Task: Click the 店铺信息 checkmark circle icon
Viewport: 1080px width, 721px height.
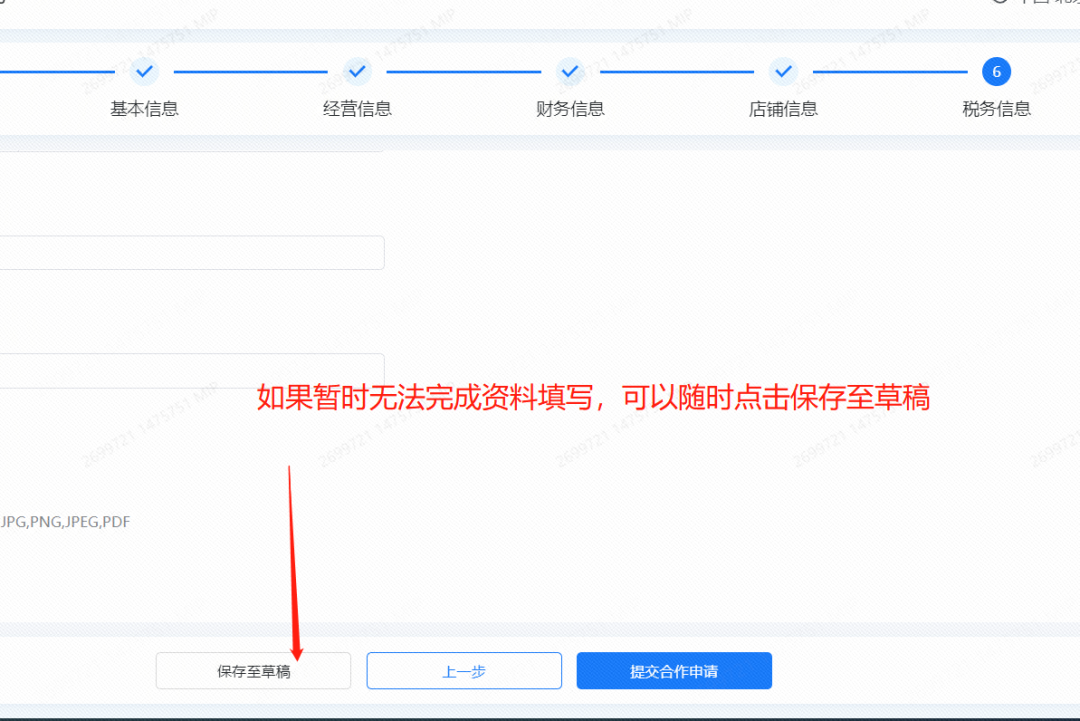Action: pos(783,72)
